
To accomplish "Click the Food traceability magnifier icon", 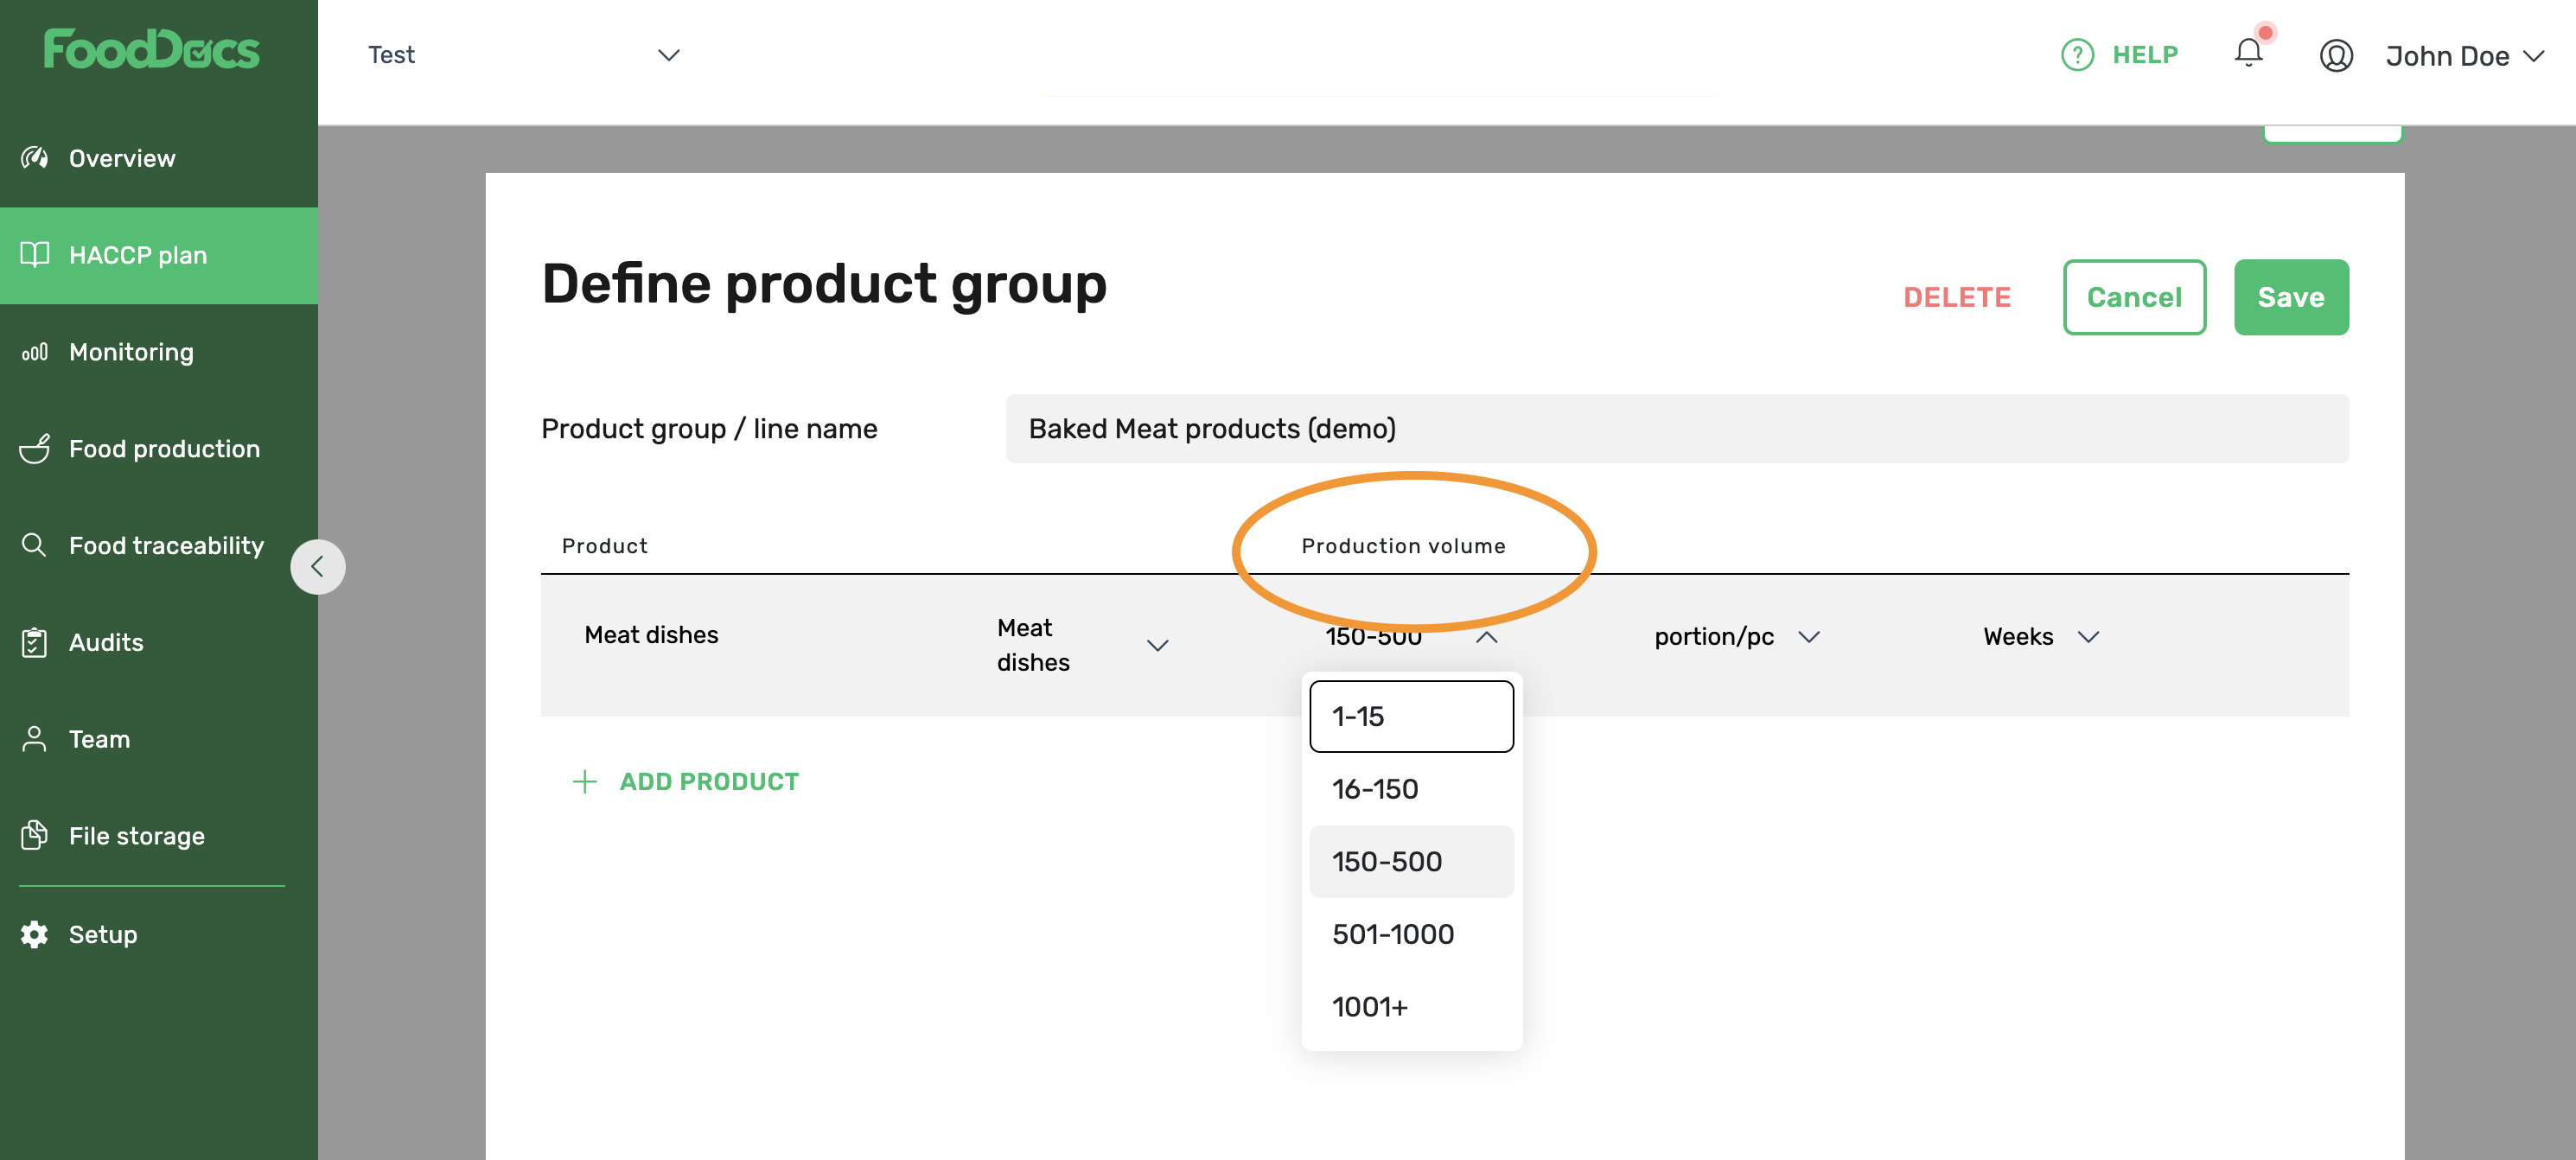I will [35, 545].
